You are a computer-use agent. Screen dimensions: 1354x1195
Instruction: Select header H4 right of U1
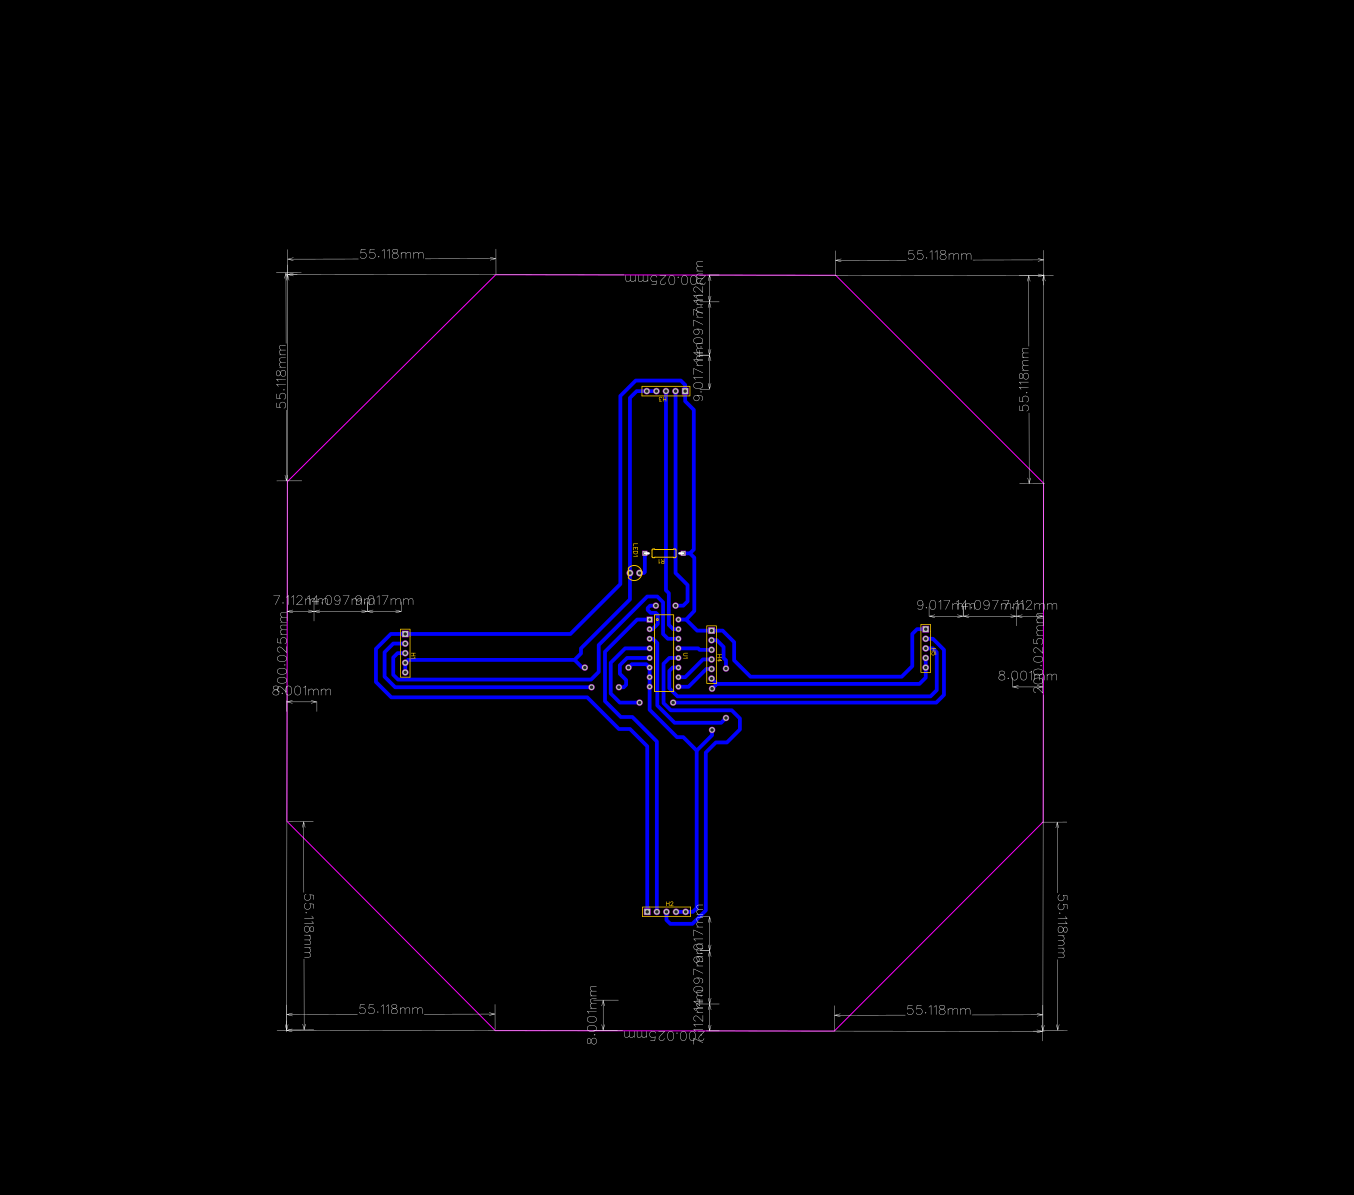click(711, 656)
